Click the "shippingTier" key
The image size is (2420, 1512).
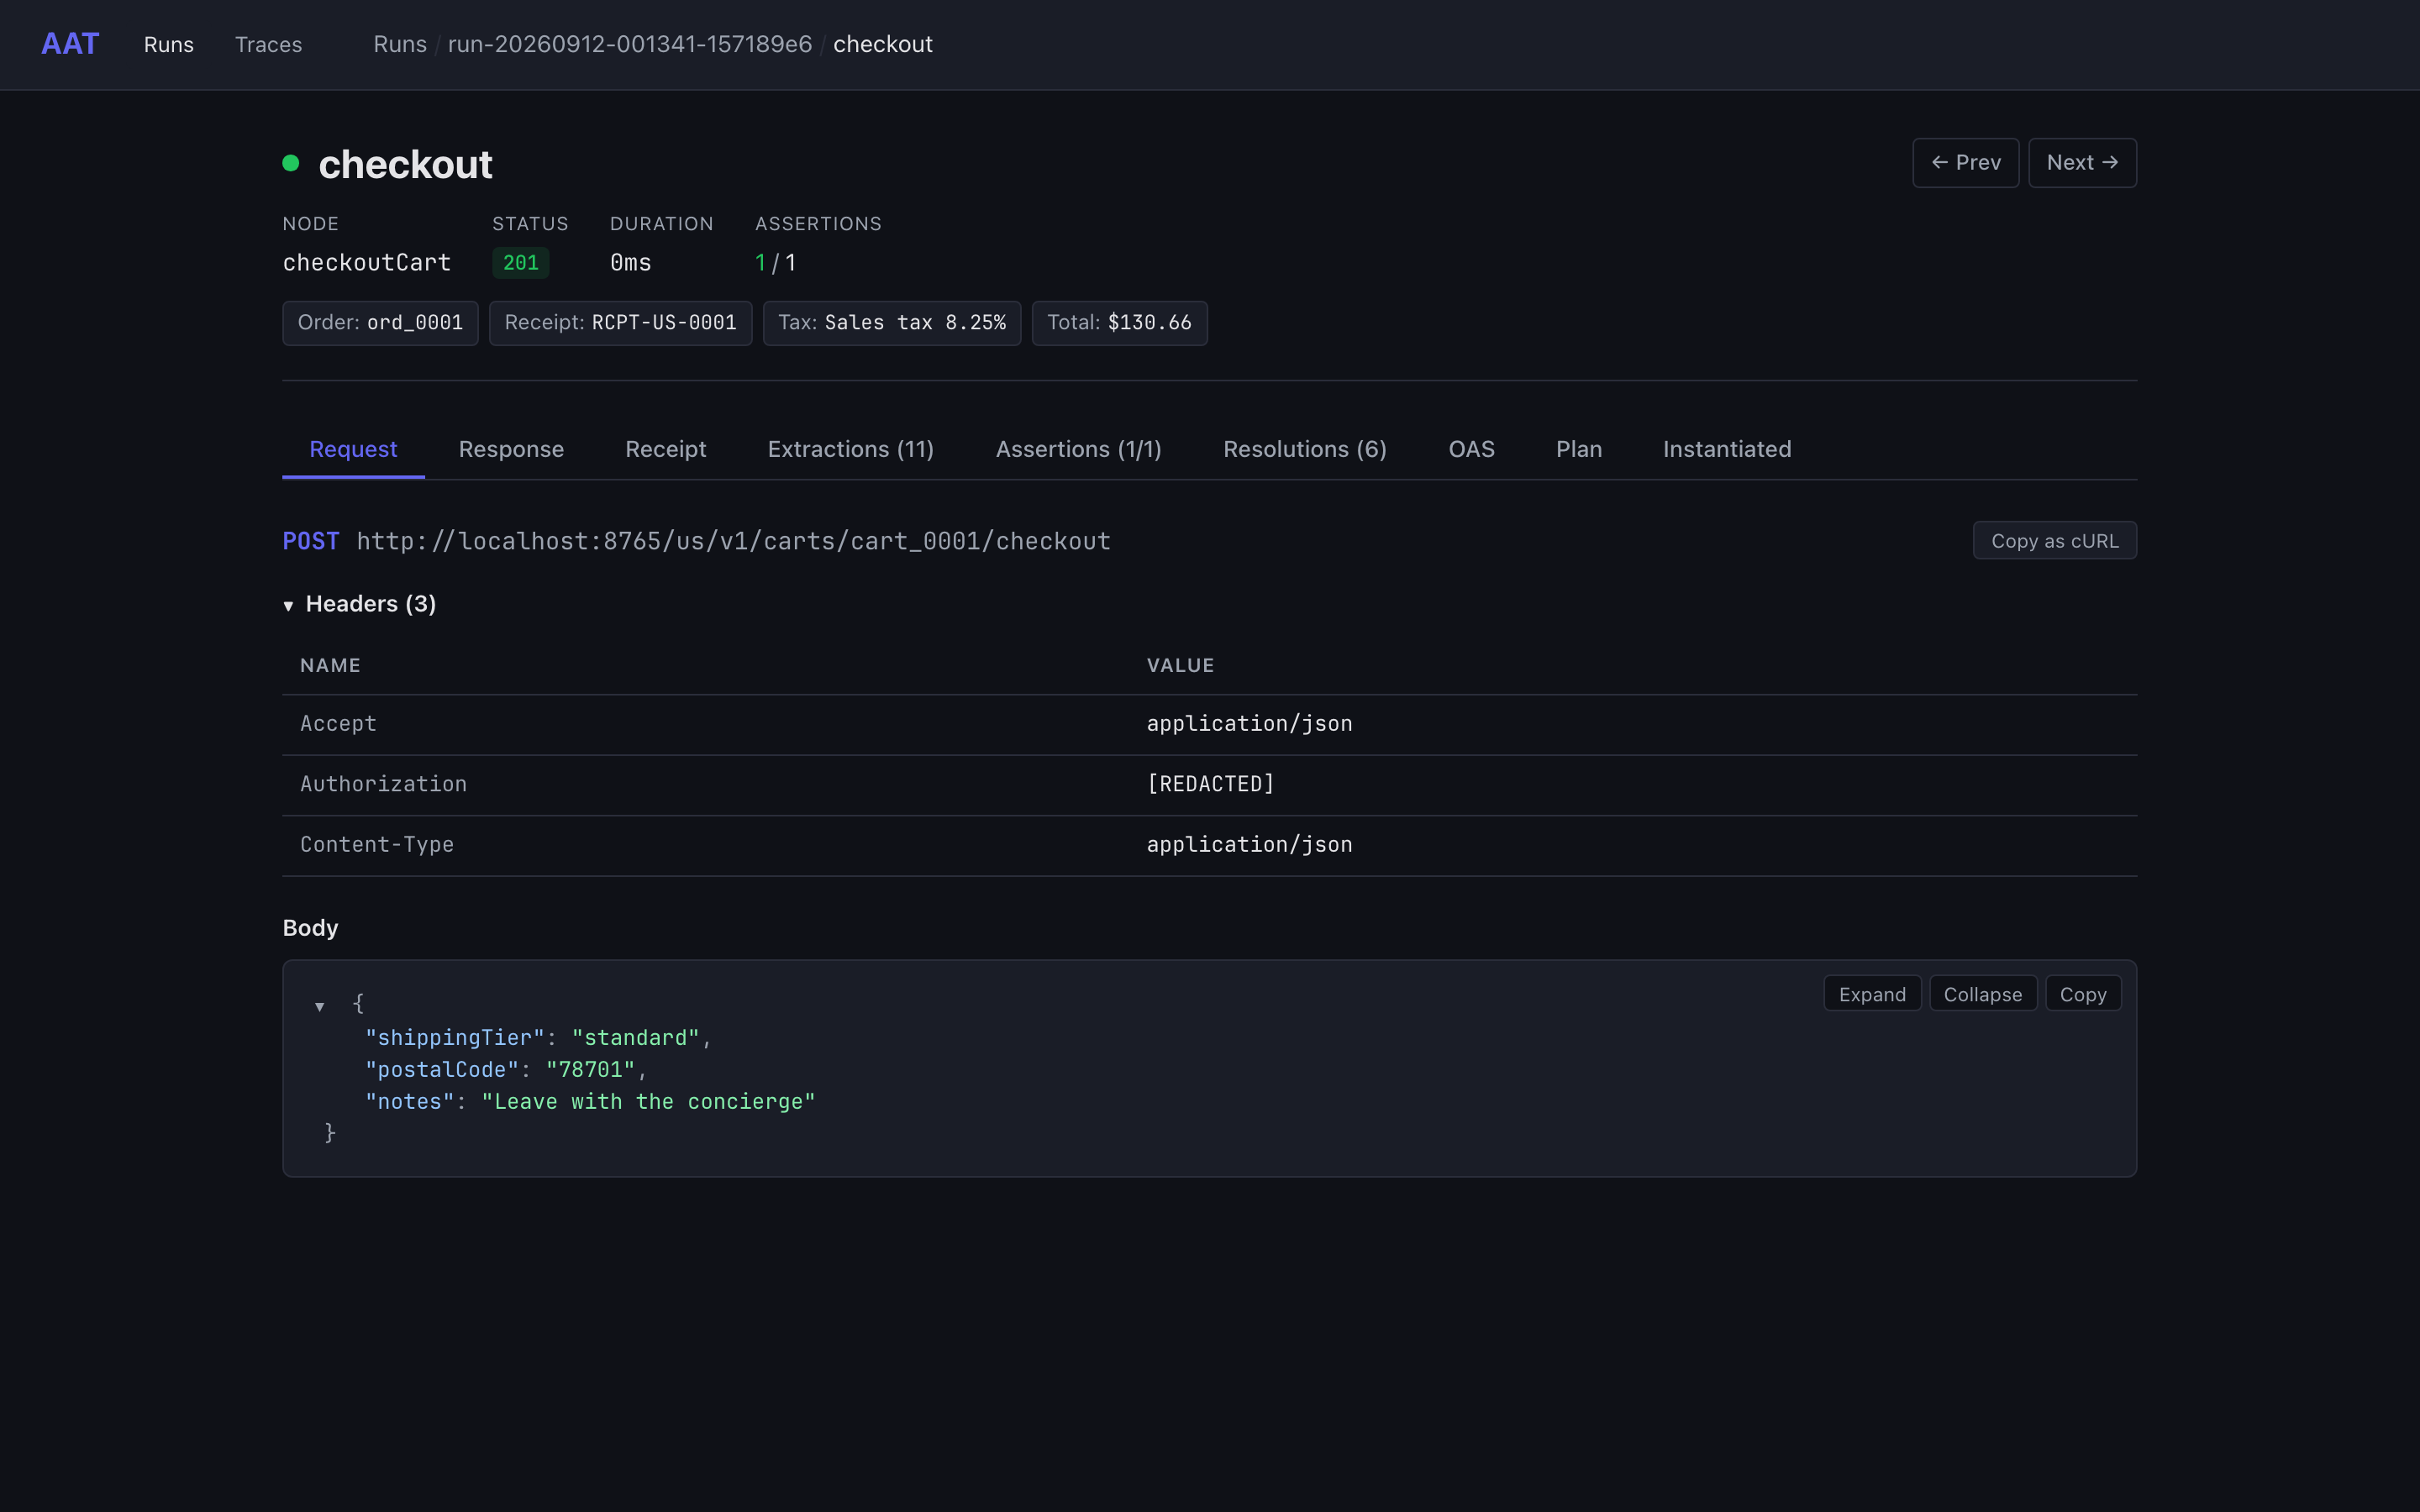click(454, 1038)
